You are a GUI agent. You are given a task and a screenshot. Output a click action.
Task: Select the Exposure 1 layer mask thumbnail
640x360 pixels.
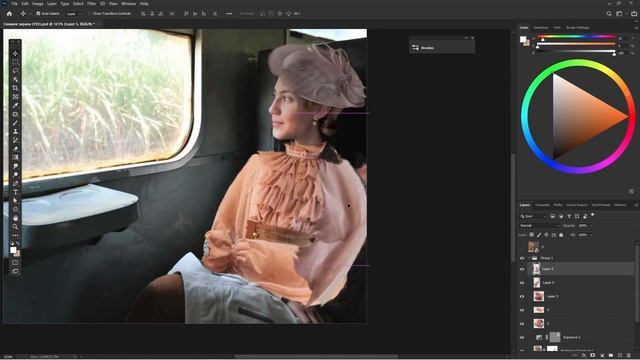(x=555, y=337)
